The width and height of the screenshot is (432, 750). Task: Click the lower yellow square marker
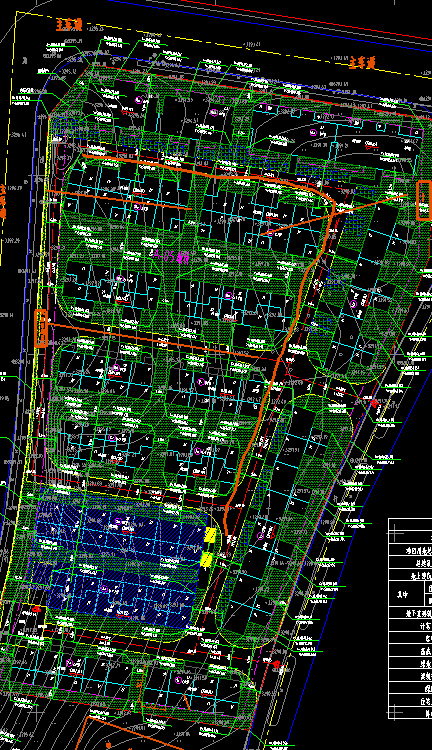point(207,558)
